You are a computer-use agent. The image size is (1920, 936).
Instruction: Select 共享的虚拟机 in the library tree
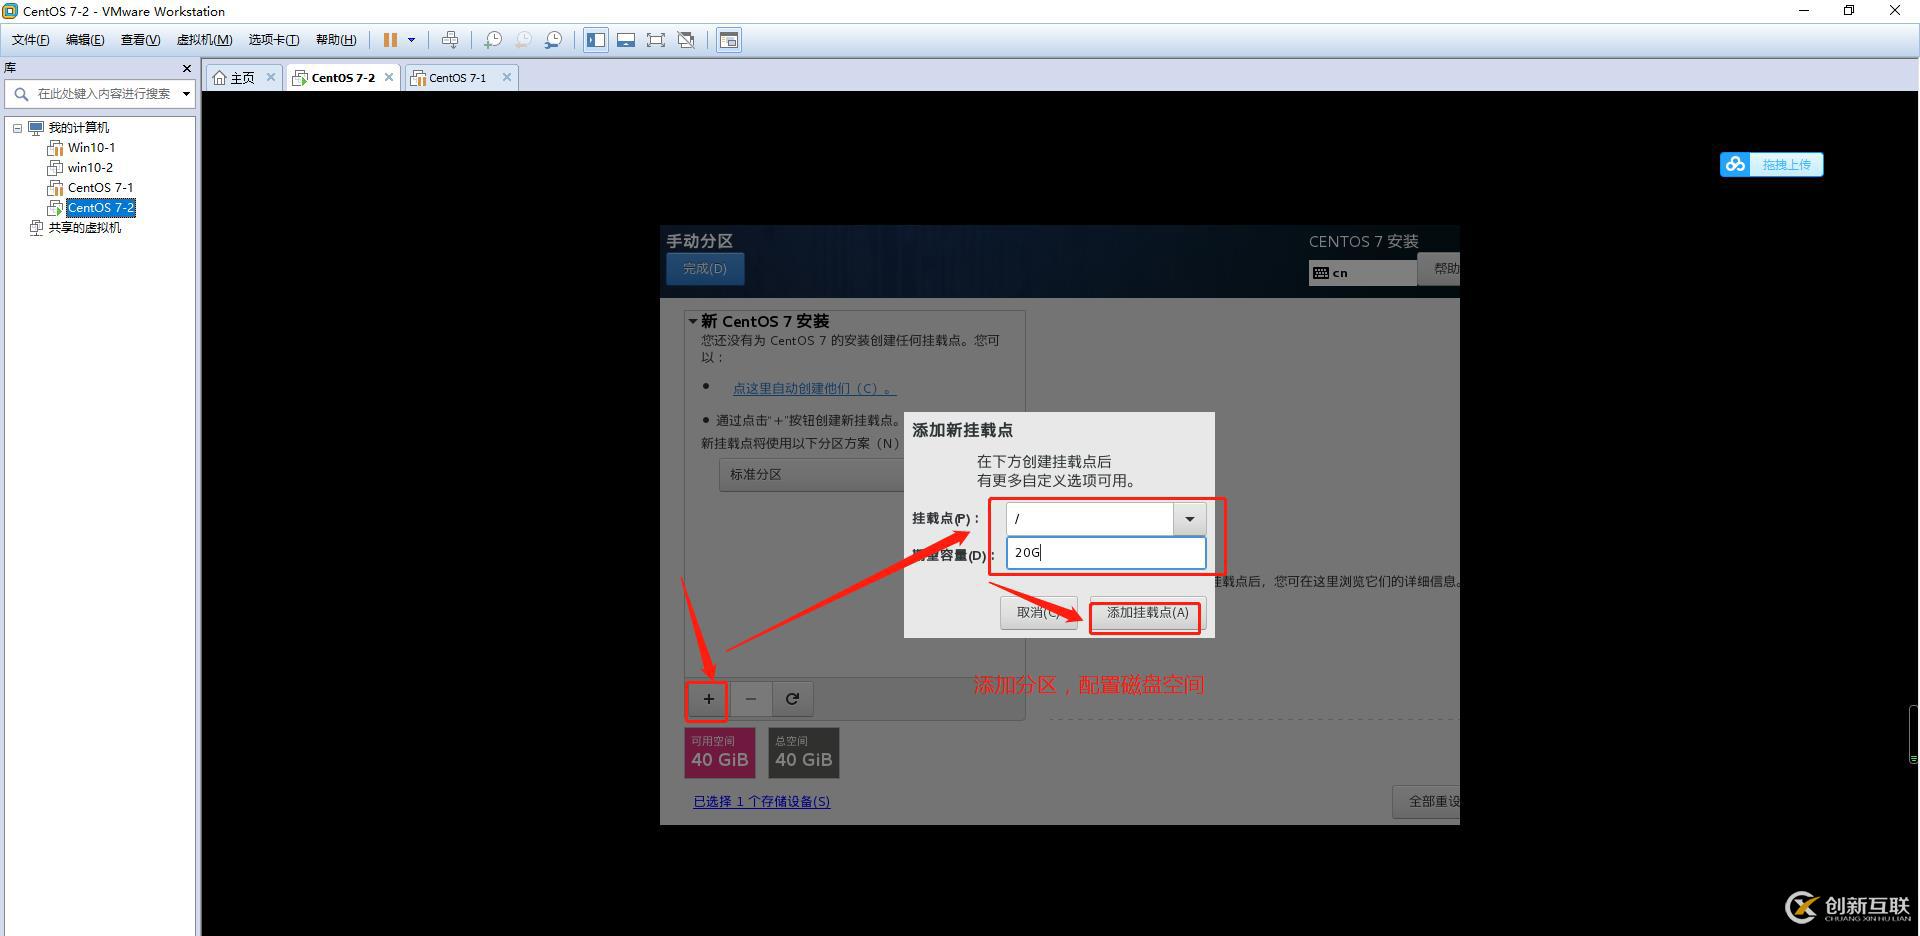(x=84, y=228)
